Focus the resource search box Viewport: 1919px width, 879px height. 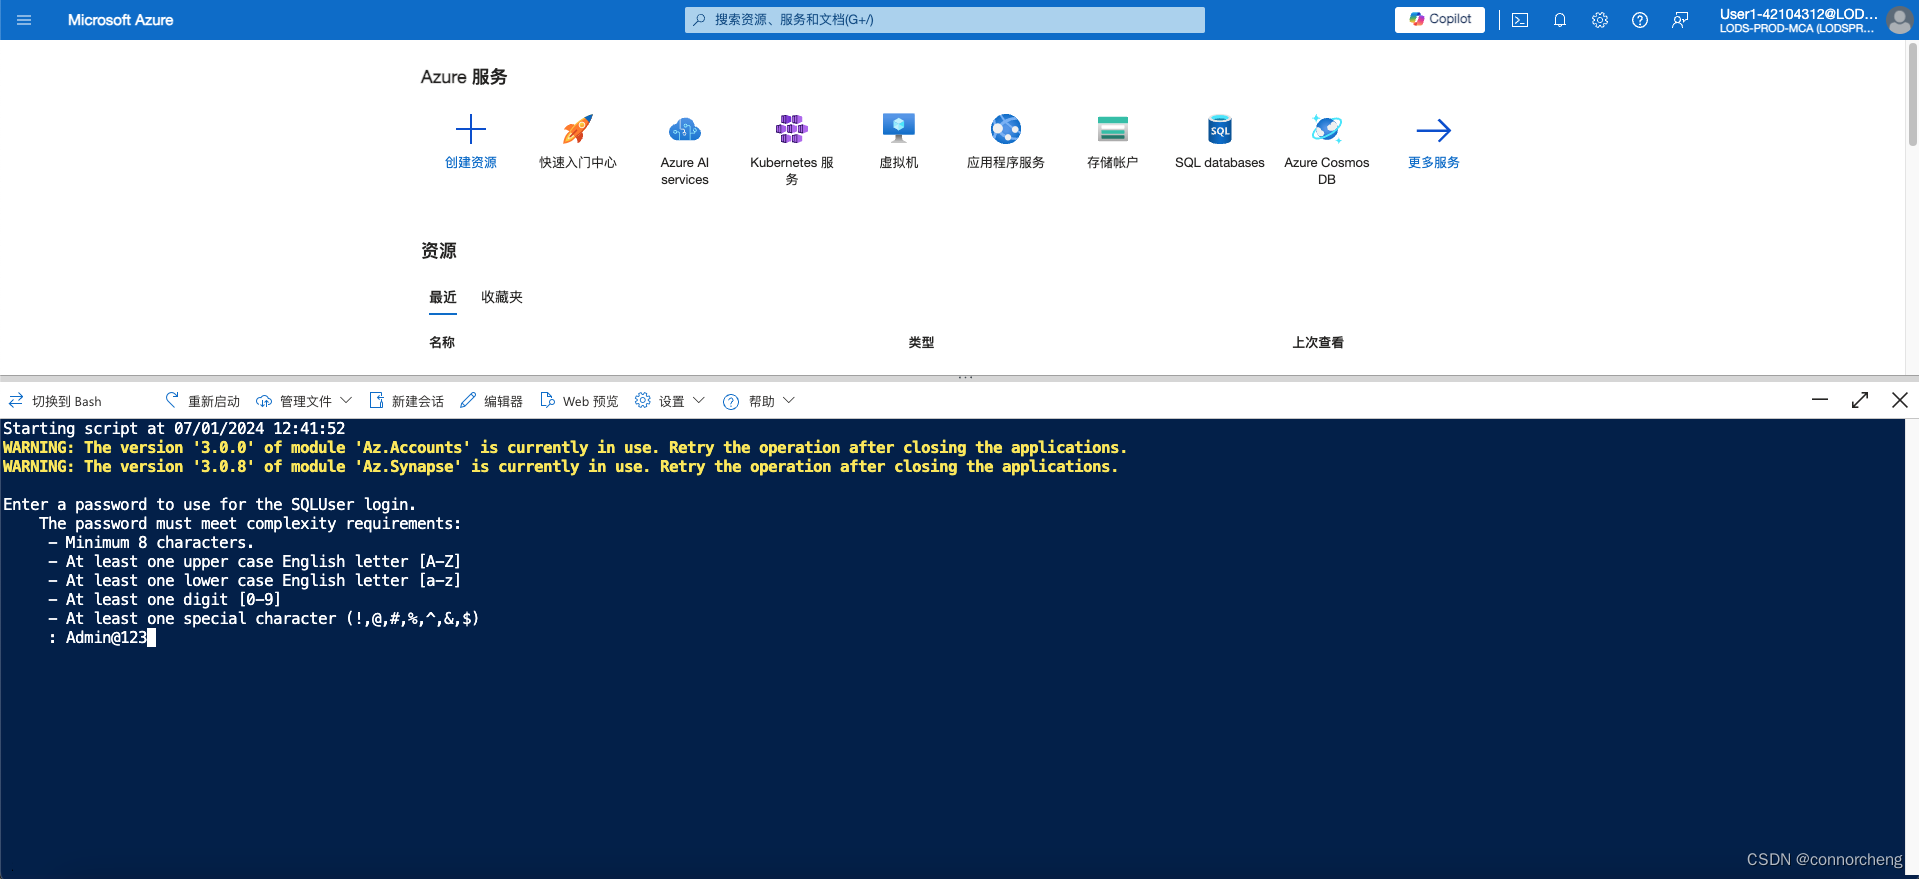coord(944,20)
